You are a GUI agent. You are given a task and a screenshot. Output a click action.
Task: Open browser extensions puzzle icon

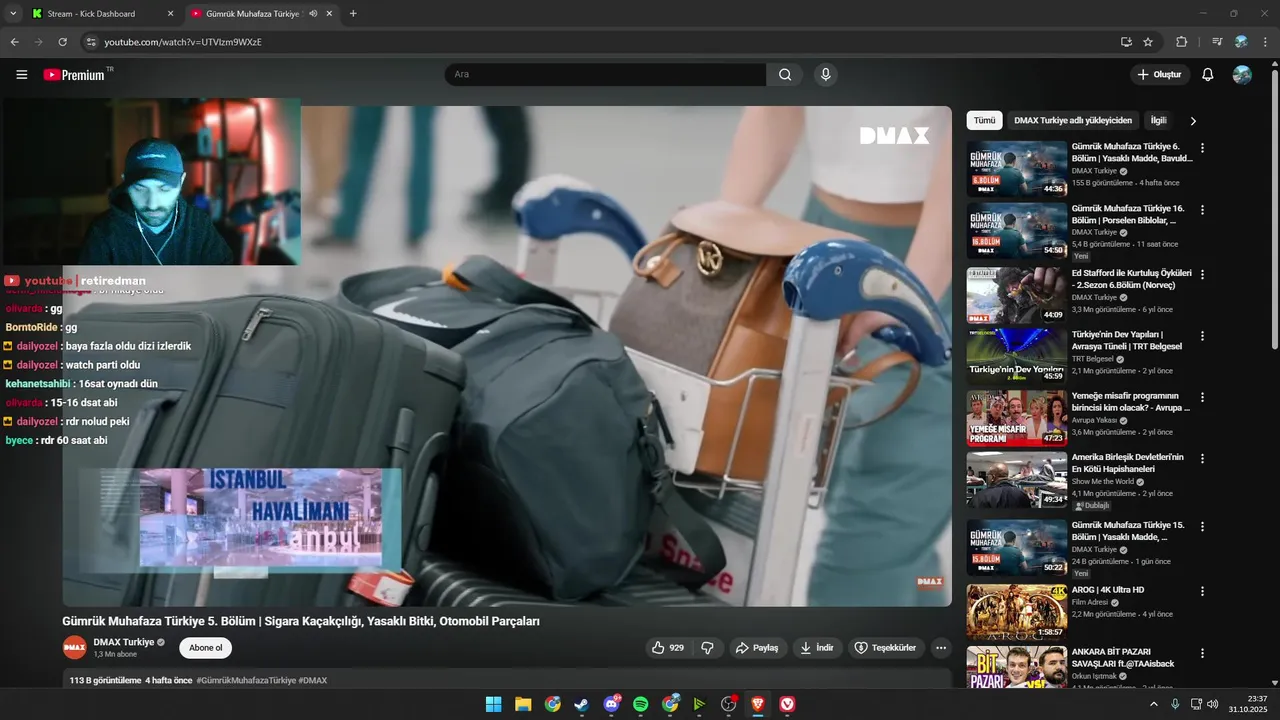coord(1181,42)
